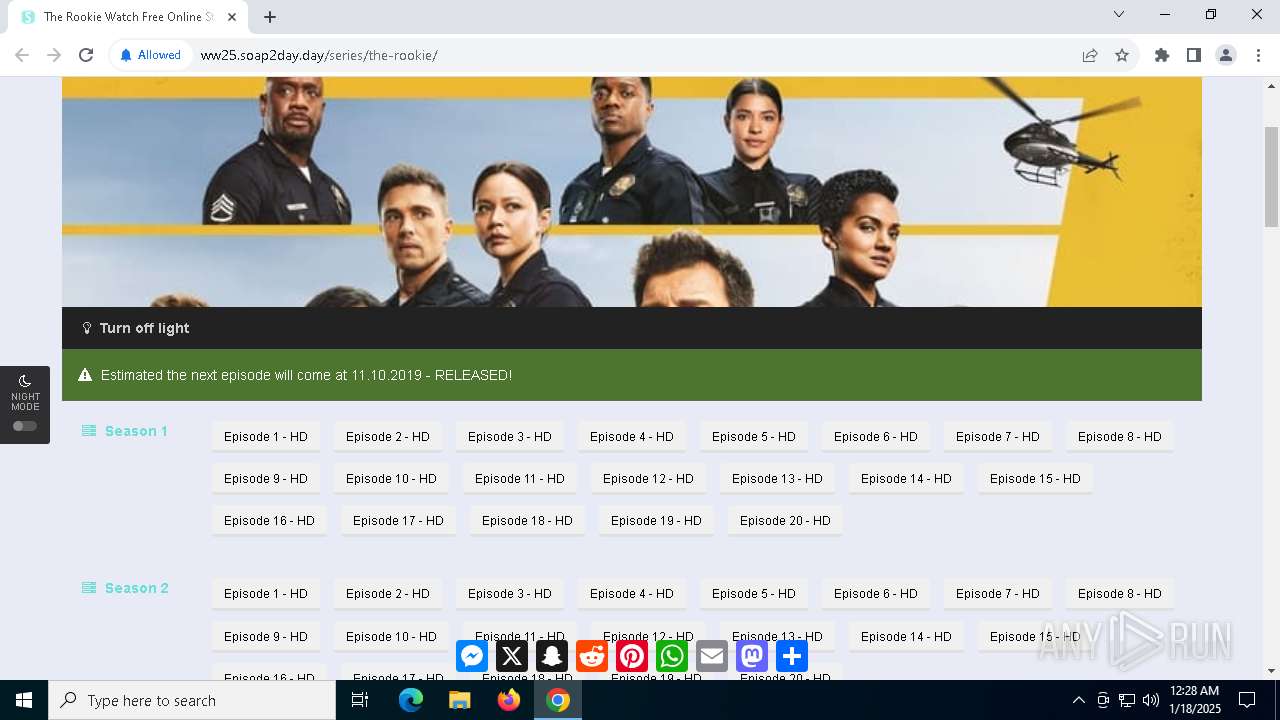Share to Mastodon icon
This screenshot has height=720, width=1280.
click(x=752, y=656)
